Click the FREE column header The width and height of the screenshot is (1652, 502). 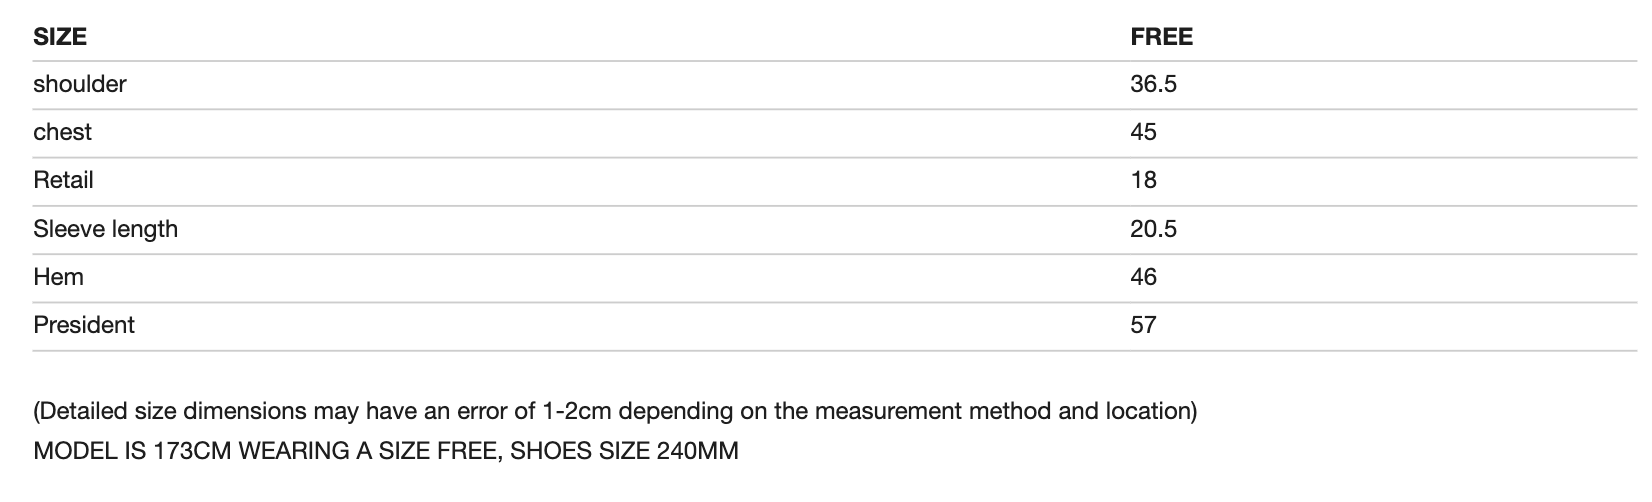(1161, 37)
